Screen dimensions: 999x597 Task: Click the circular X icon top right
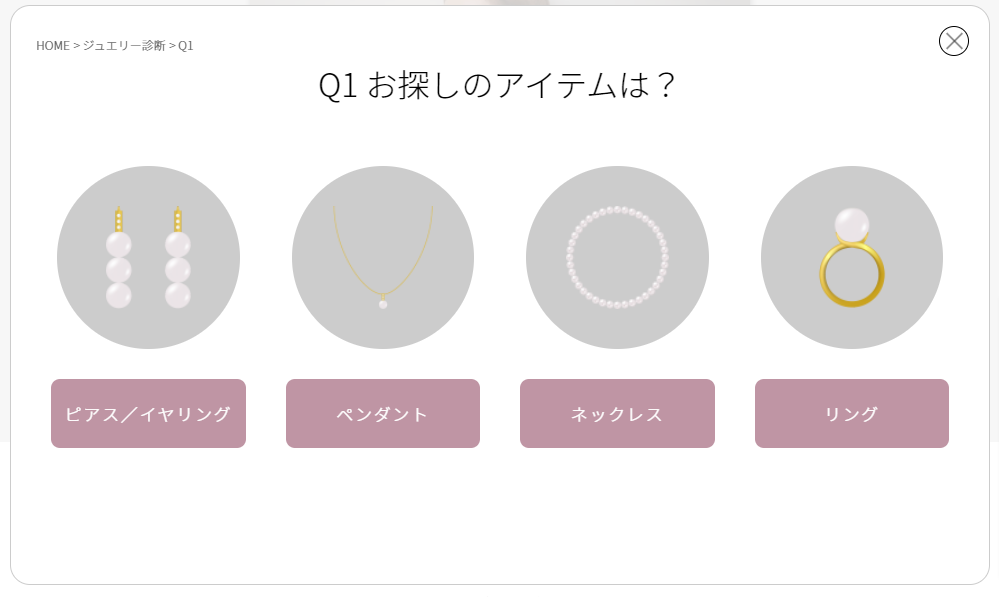[x=954, y=42]
